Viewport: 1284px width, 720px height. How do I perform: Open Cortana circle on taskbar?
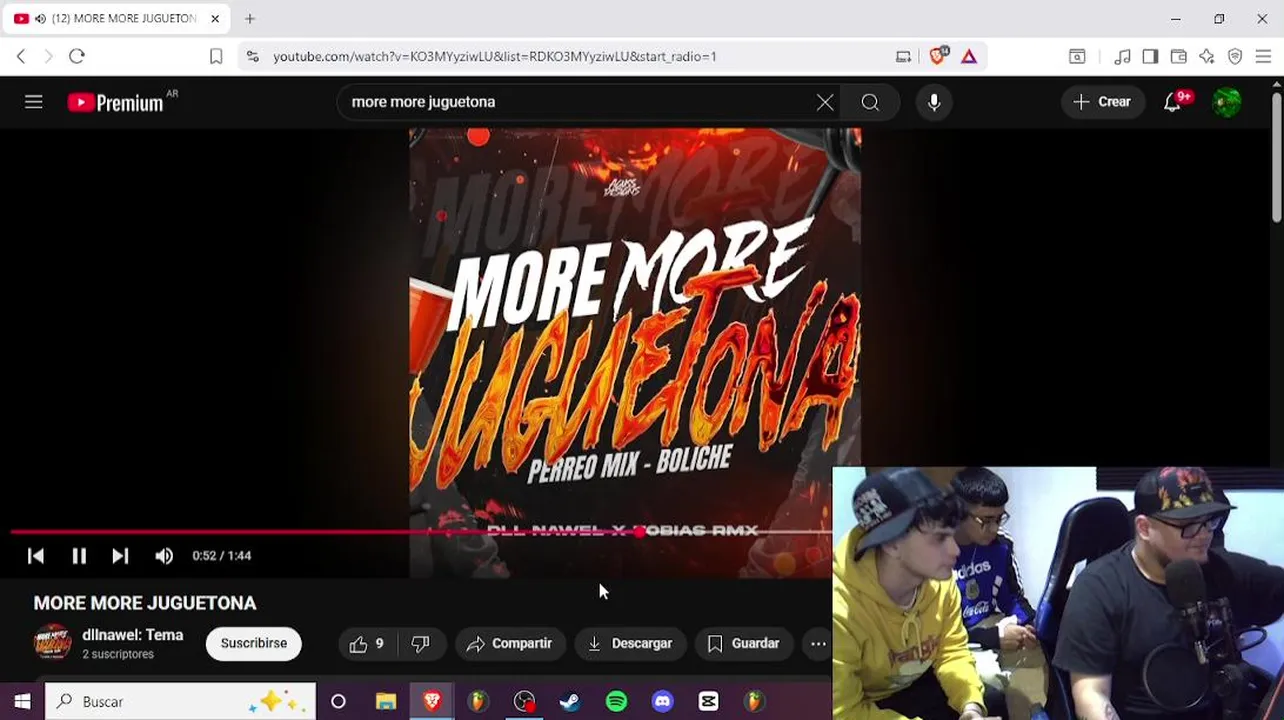pyautogui.click(x=338, y=702)
